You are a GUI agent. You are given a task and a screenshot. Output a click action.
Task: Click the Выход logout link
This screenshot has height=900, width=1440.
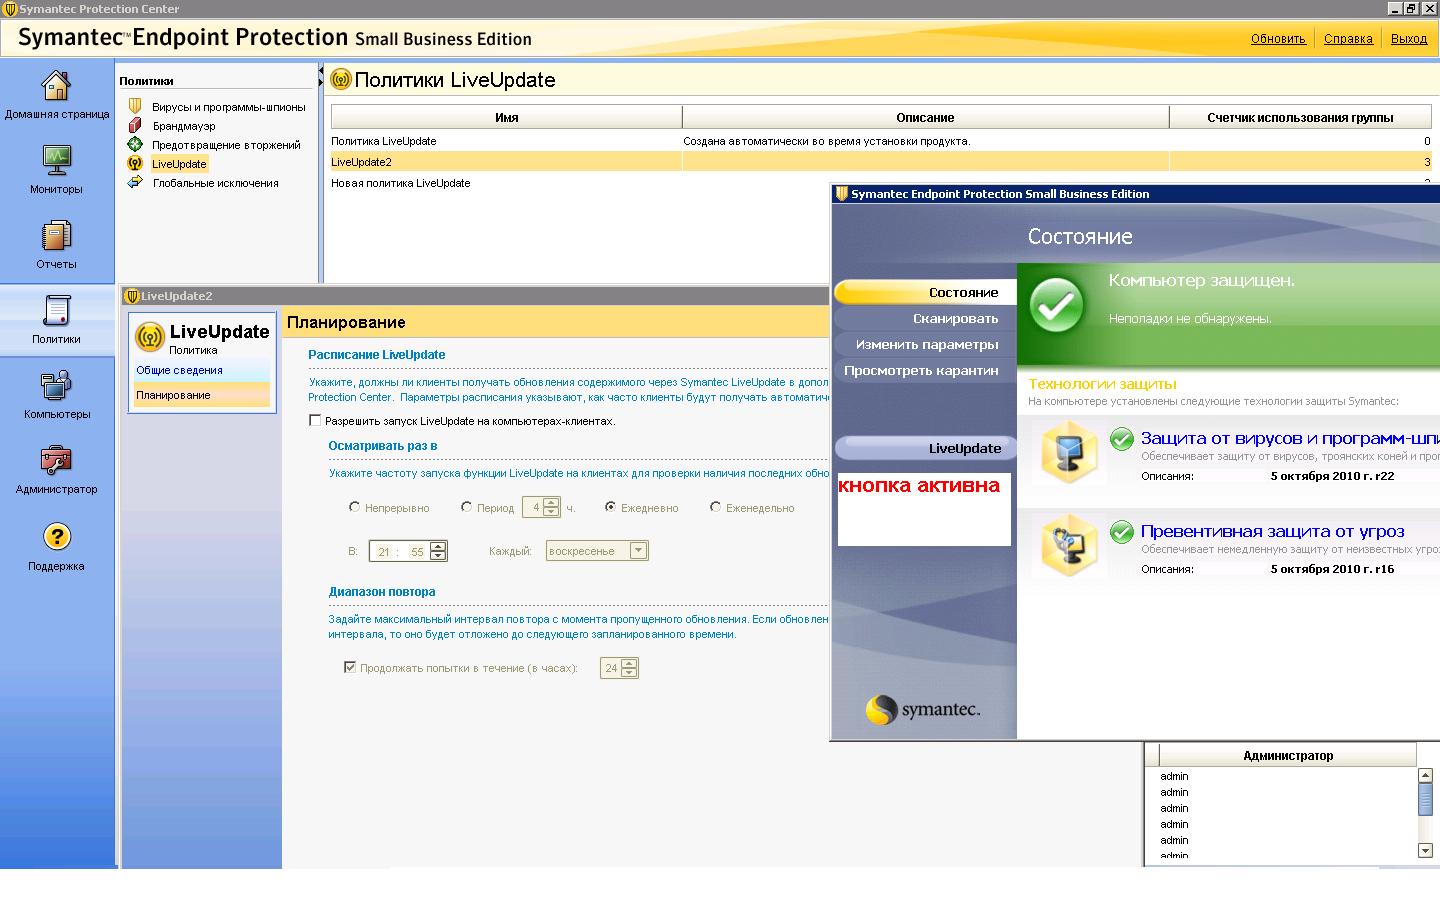[1409, 39]
